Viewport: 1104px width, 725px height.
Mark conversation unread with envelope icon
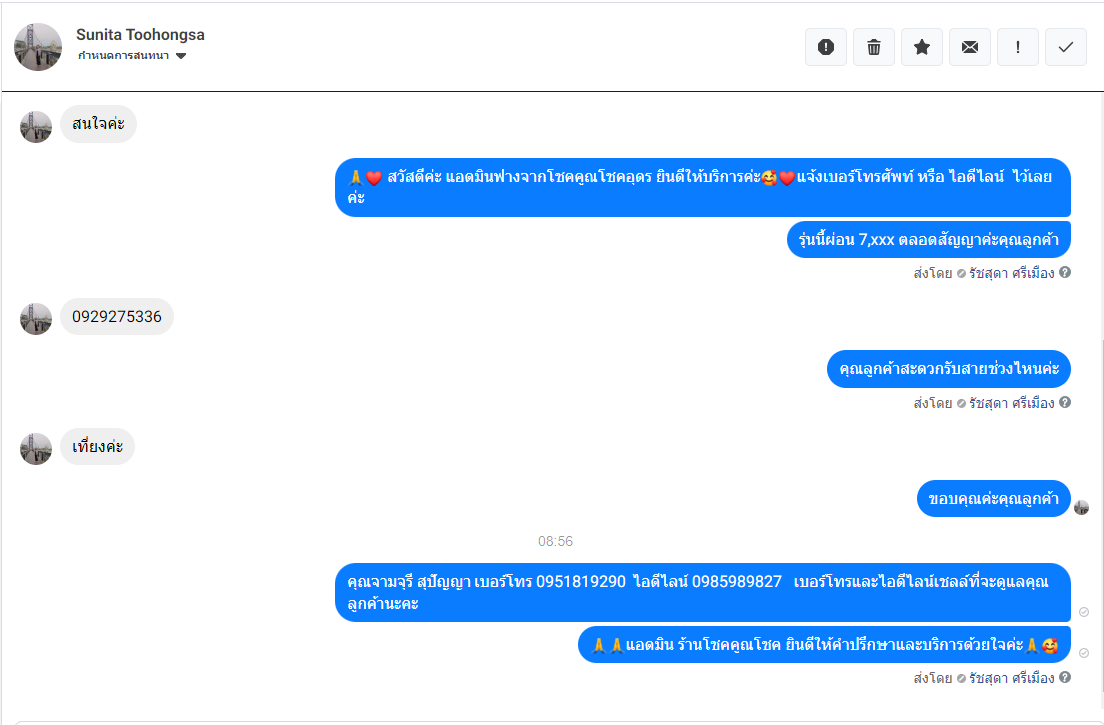click(x=970, y=47)
